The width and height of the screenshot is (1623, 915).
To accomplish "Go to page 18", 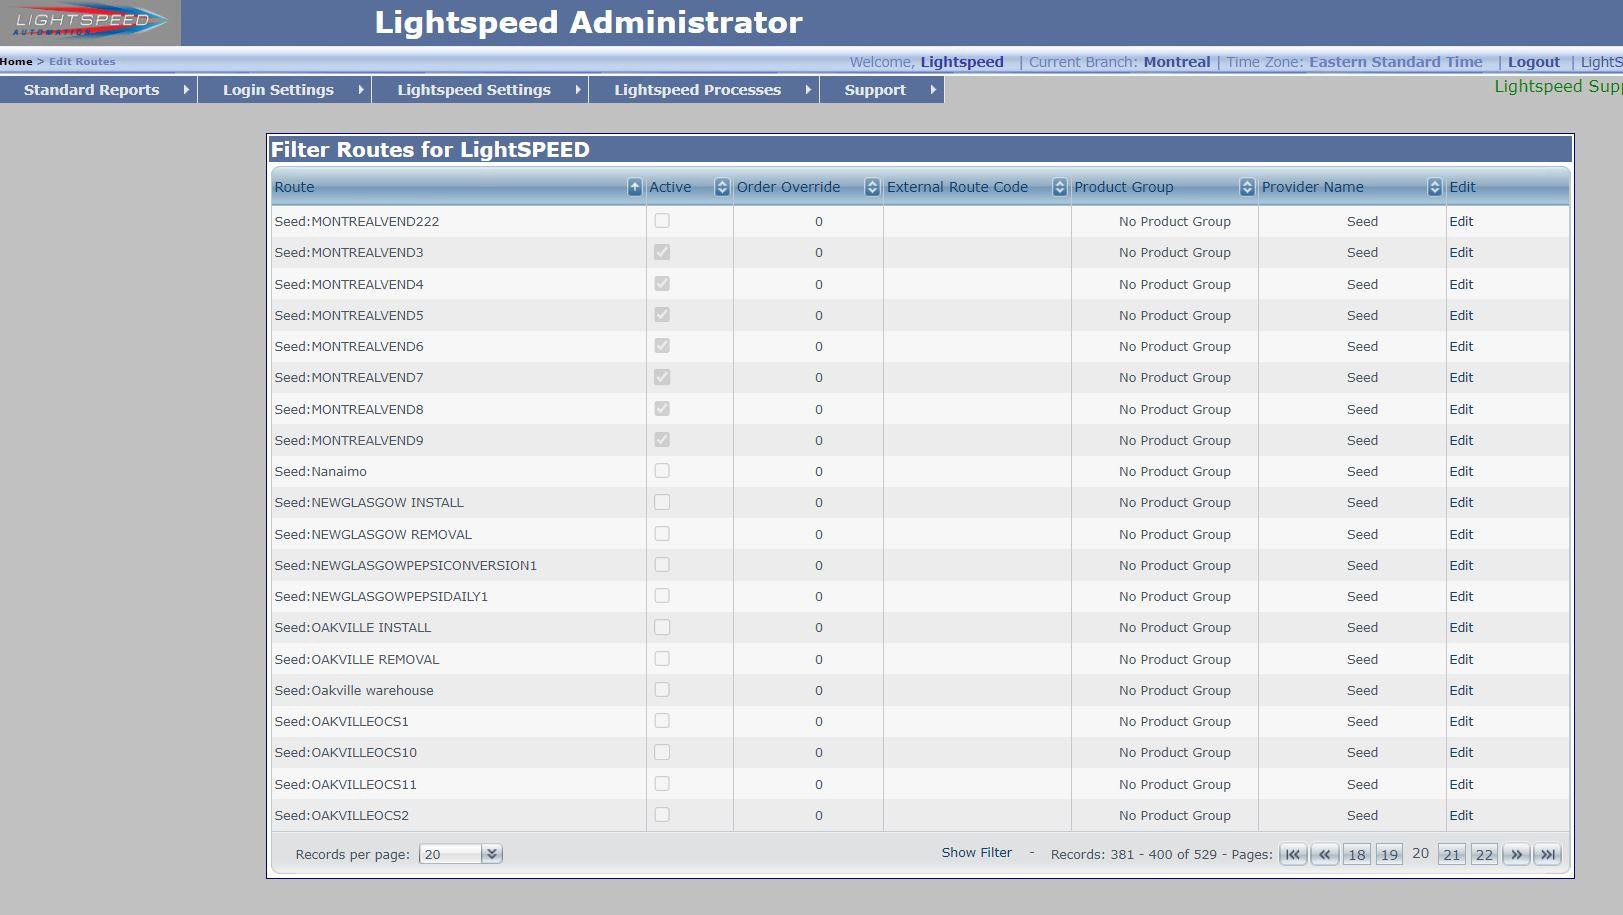I will pos(1356,854).
